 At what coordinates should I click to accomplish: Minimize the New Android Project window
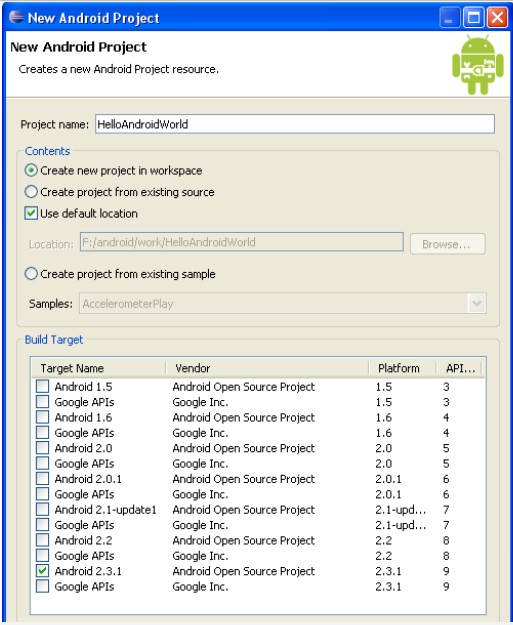449,18
